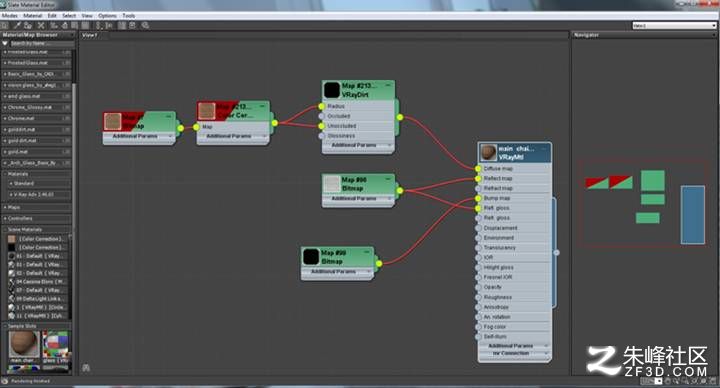Collapse the main chair VRayMtl node
This screenshot has width=720, height=388.
(545, 149)
